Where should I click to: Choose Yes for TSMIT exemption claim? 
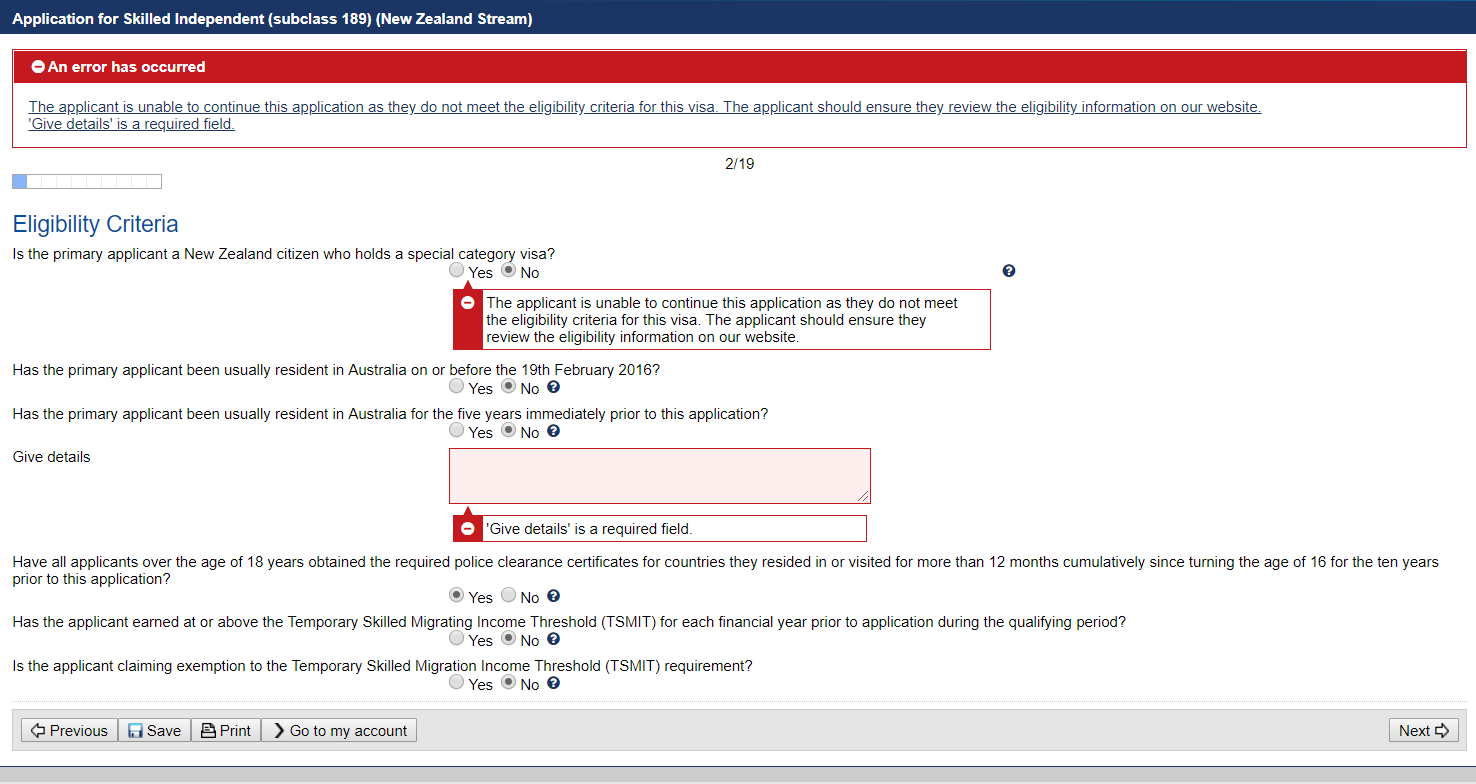pyautogui.click(x=457, y=683)
